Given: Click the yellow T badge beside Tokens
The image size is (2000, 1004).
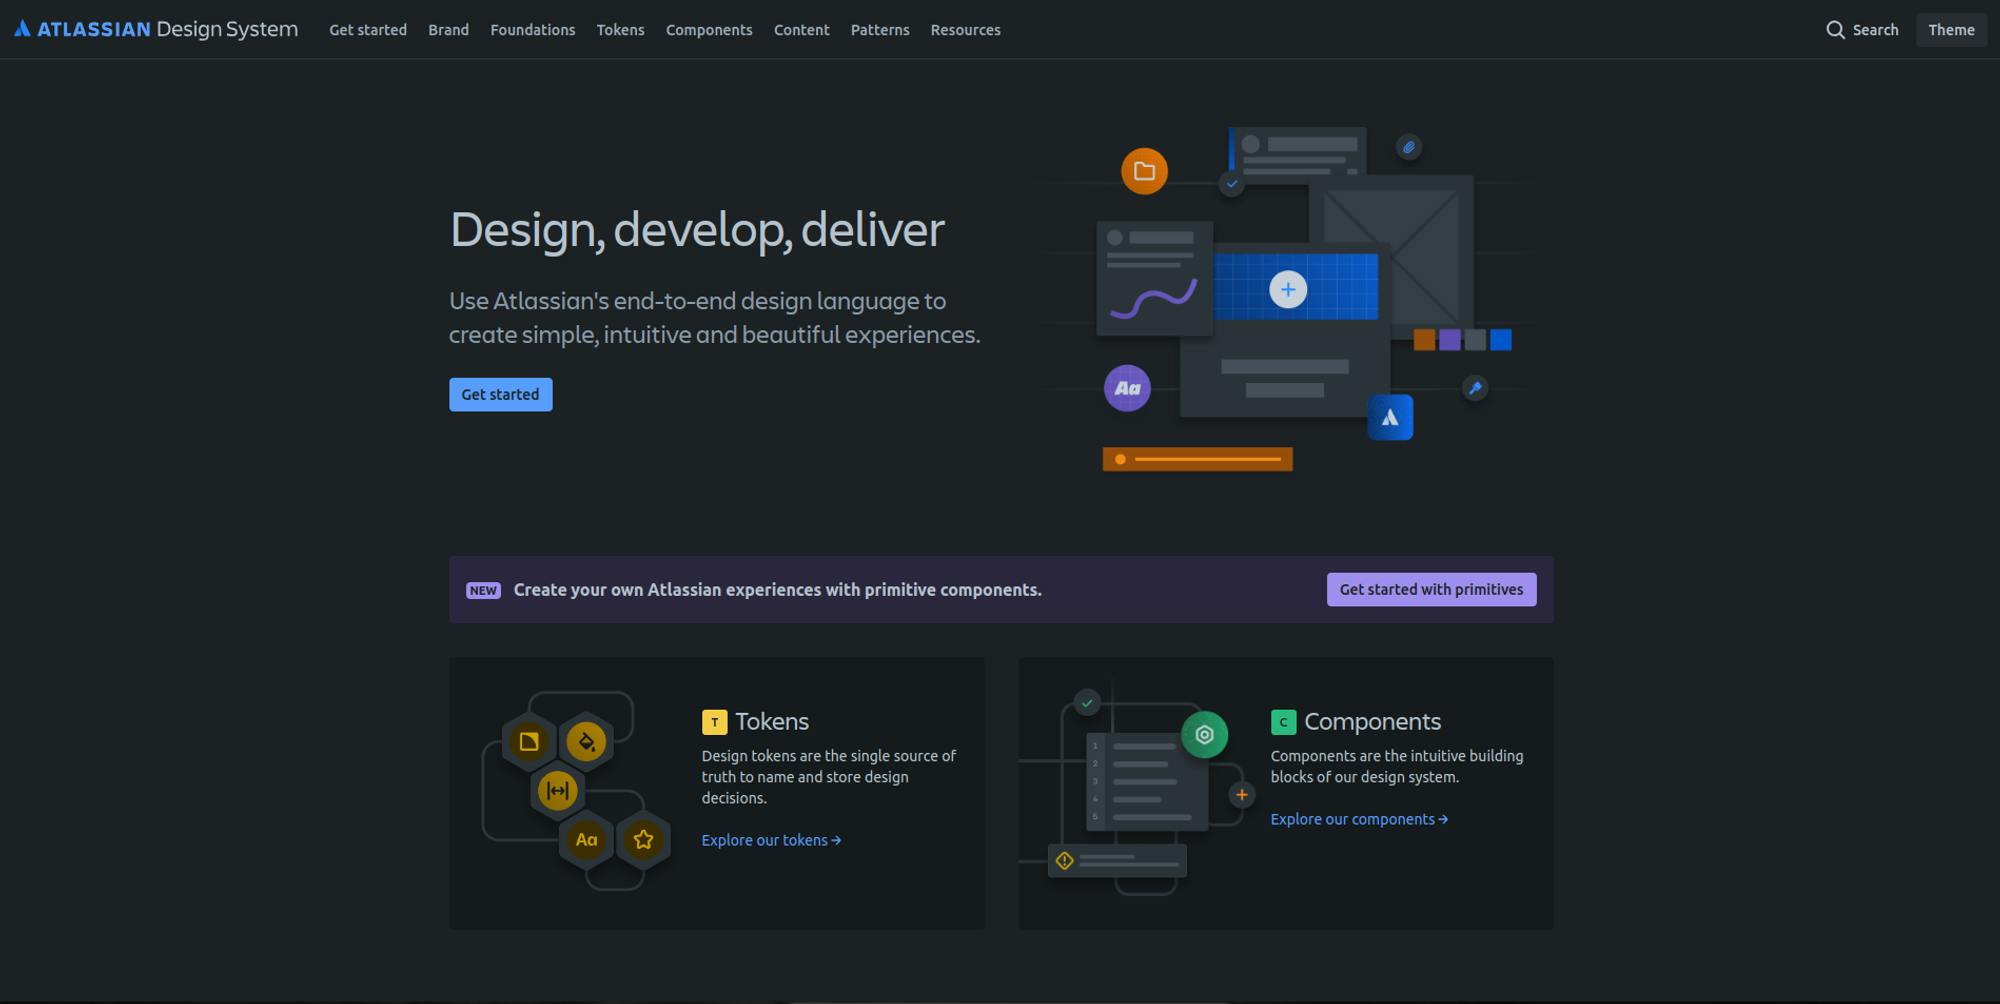Looking at the screenshot, I should [x=714, y=722].
